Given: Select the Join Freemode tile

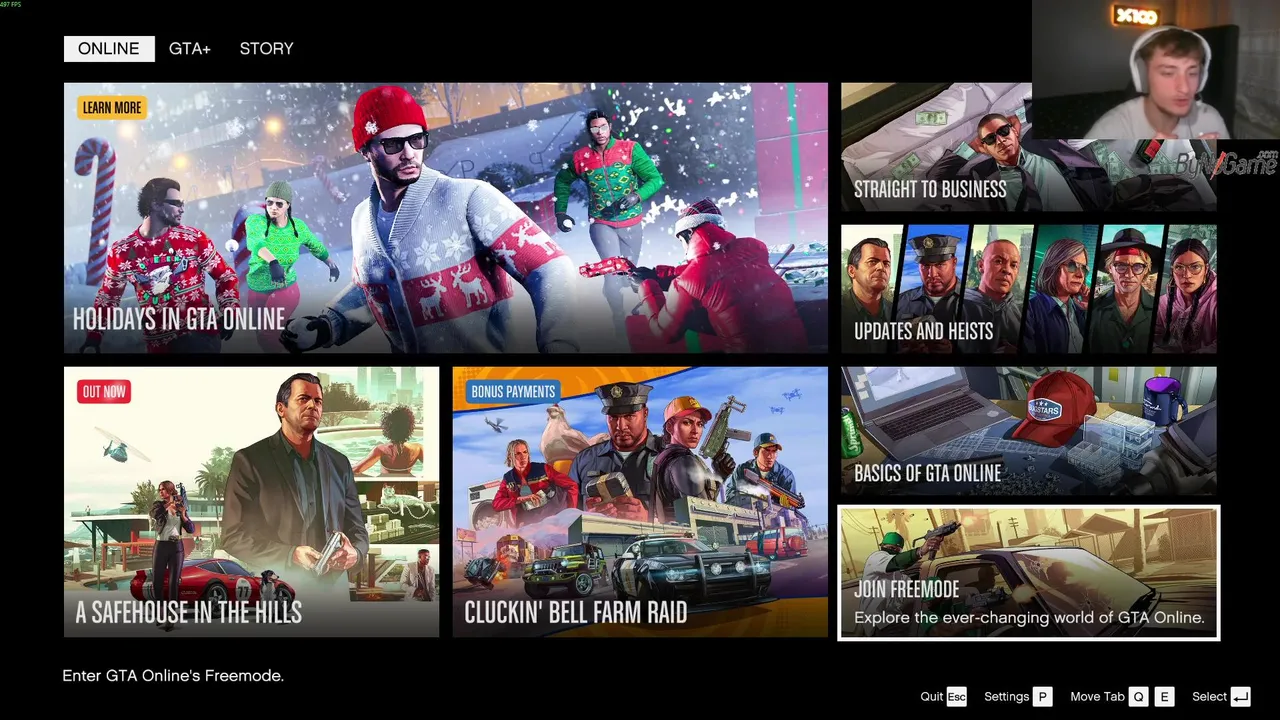Looking at the screenshot, I should [x=1029, y=573].
